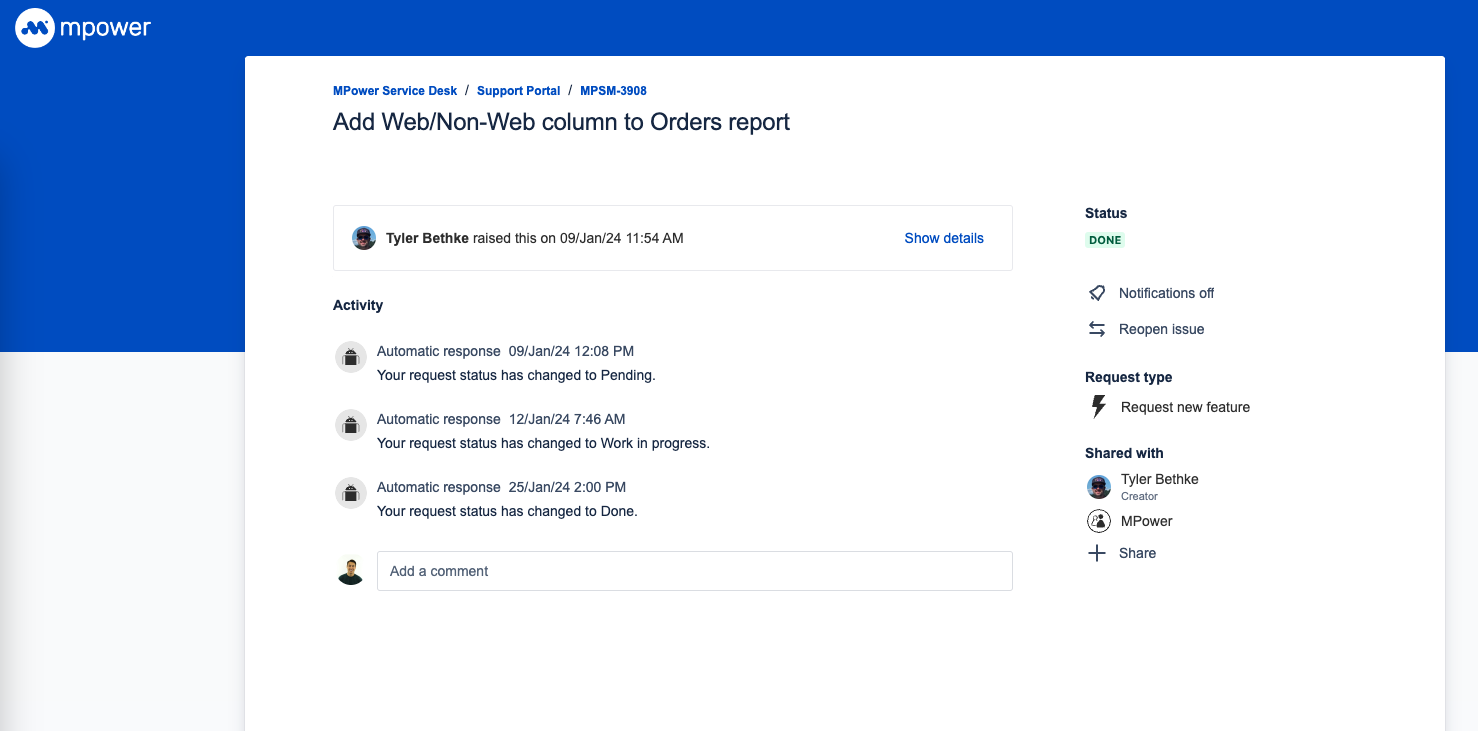Click the mpower logo

click(83, 28)
